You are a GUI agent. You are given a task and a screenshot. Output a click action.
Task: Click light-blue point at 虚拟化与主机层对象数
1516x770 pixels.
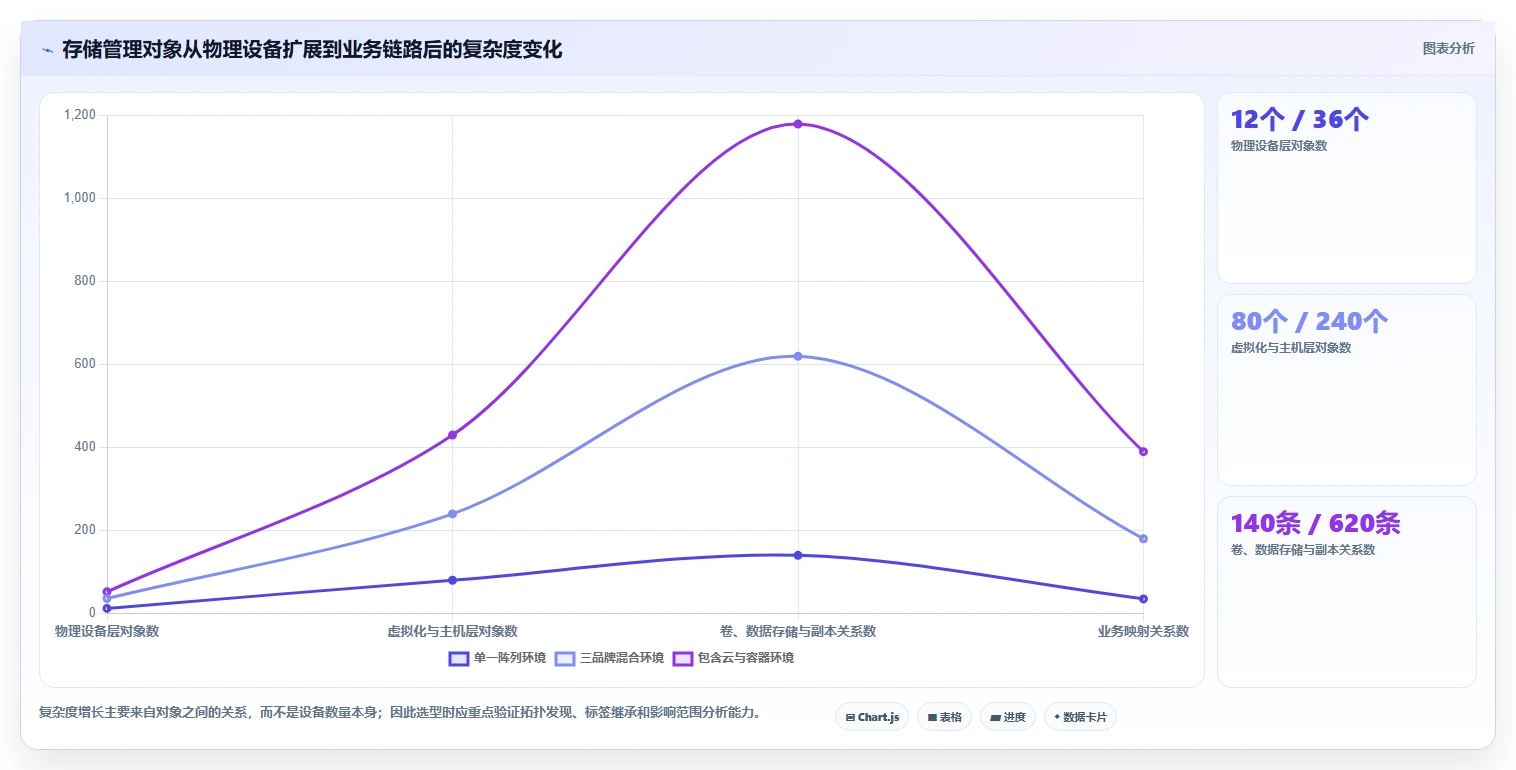click(x=452, y=514)
